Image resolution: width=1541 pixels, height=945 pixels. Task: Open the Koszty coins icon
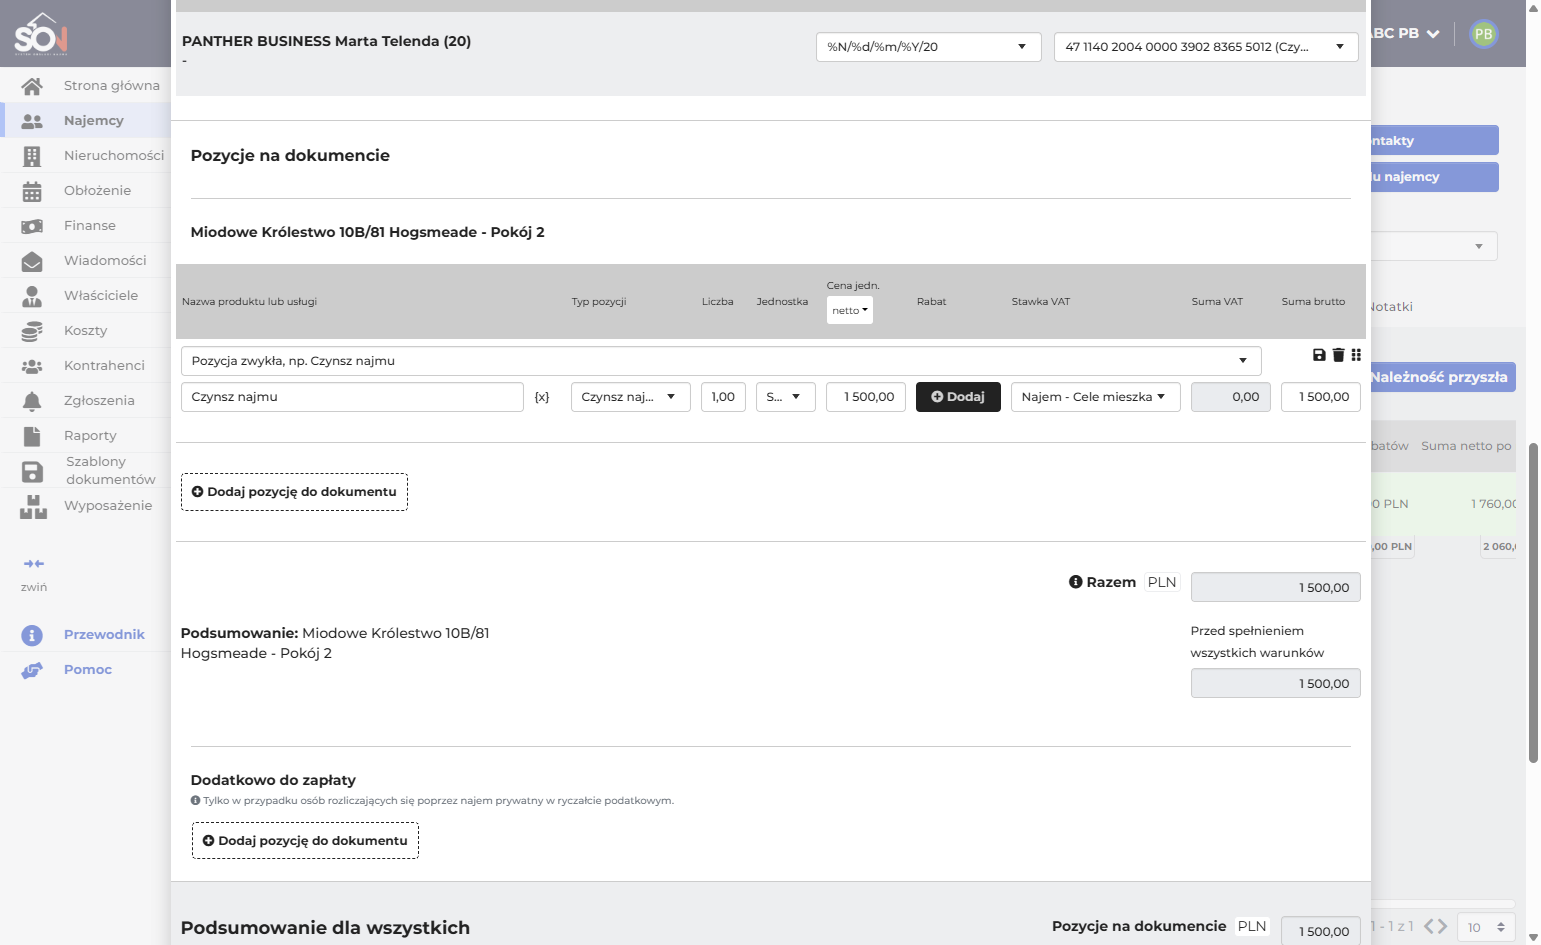[32, 331]
